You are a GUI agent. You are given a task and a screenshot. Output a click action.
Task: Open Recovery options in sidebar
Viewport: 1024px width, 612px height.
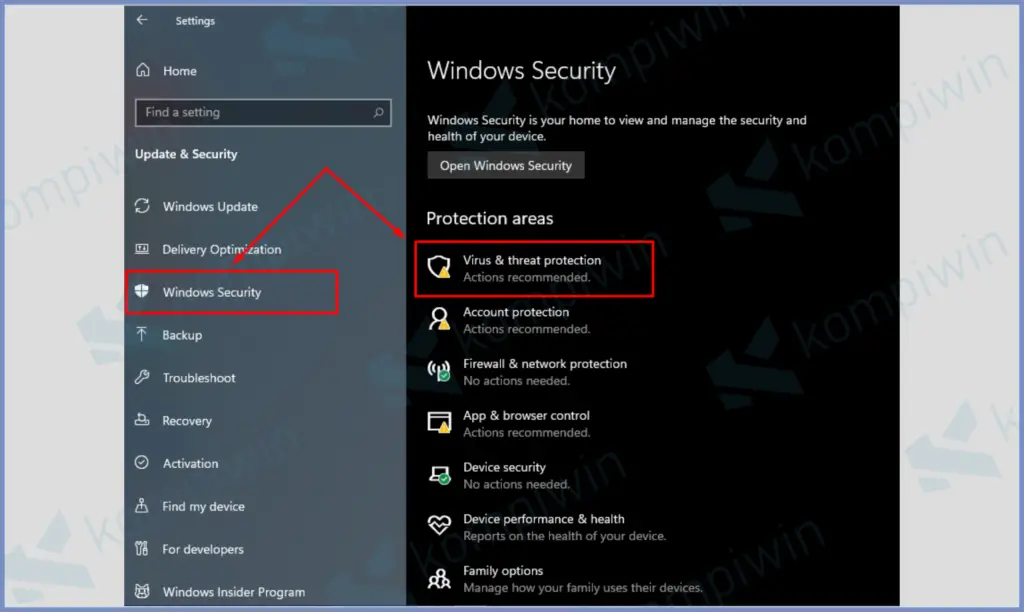[x=187, y=421]
